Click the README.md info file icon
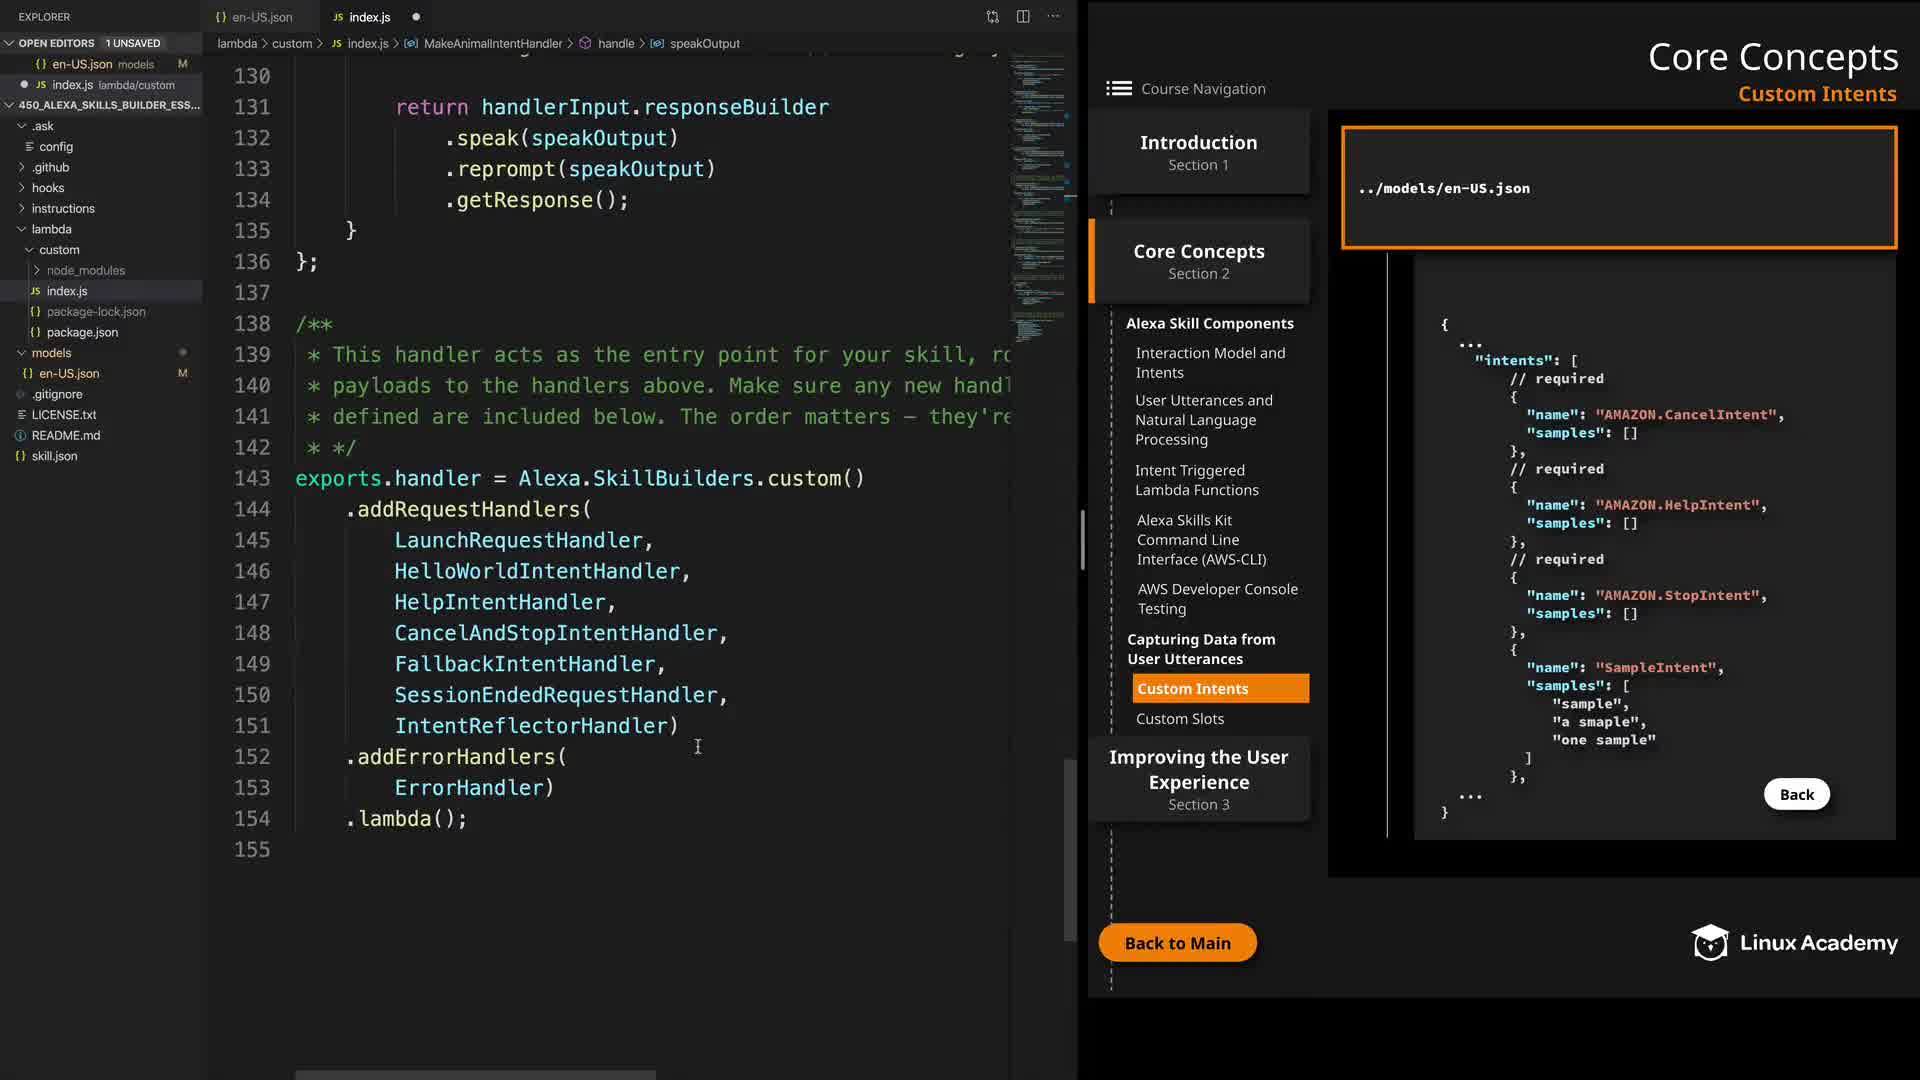The height and width of the screenshot is (1080, 1920). [x=21, y=435]
